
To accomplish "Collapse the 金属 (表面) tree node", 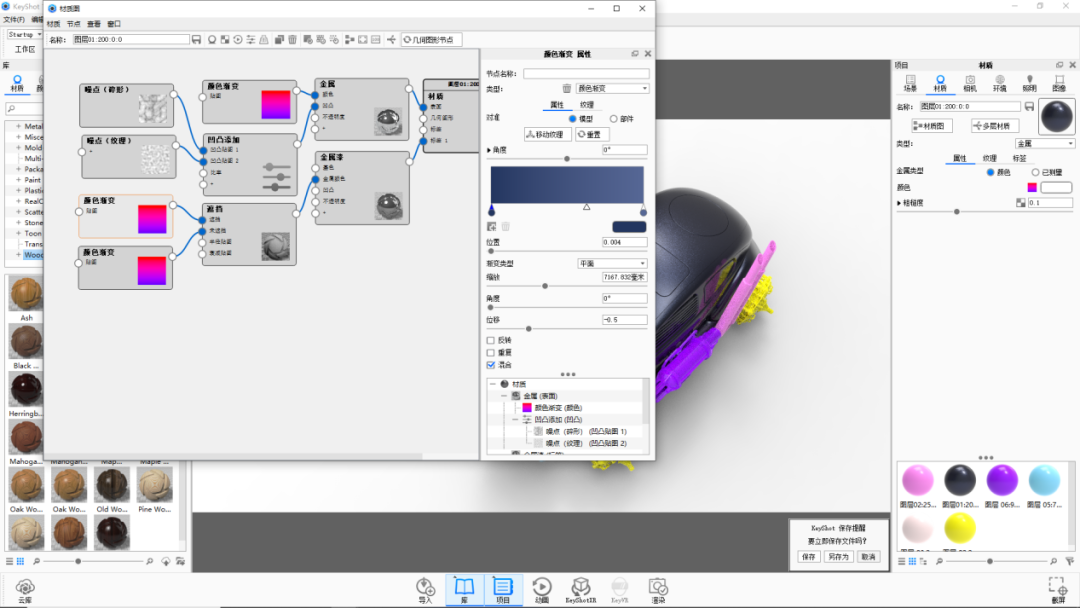I will pos(504,396).
